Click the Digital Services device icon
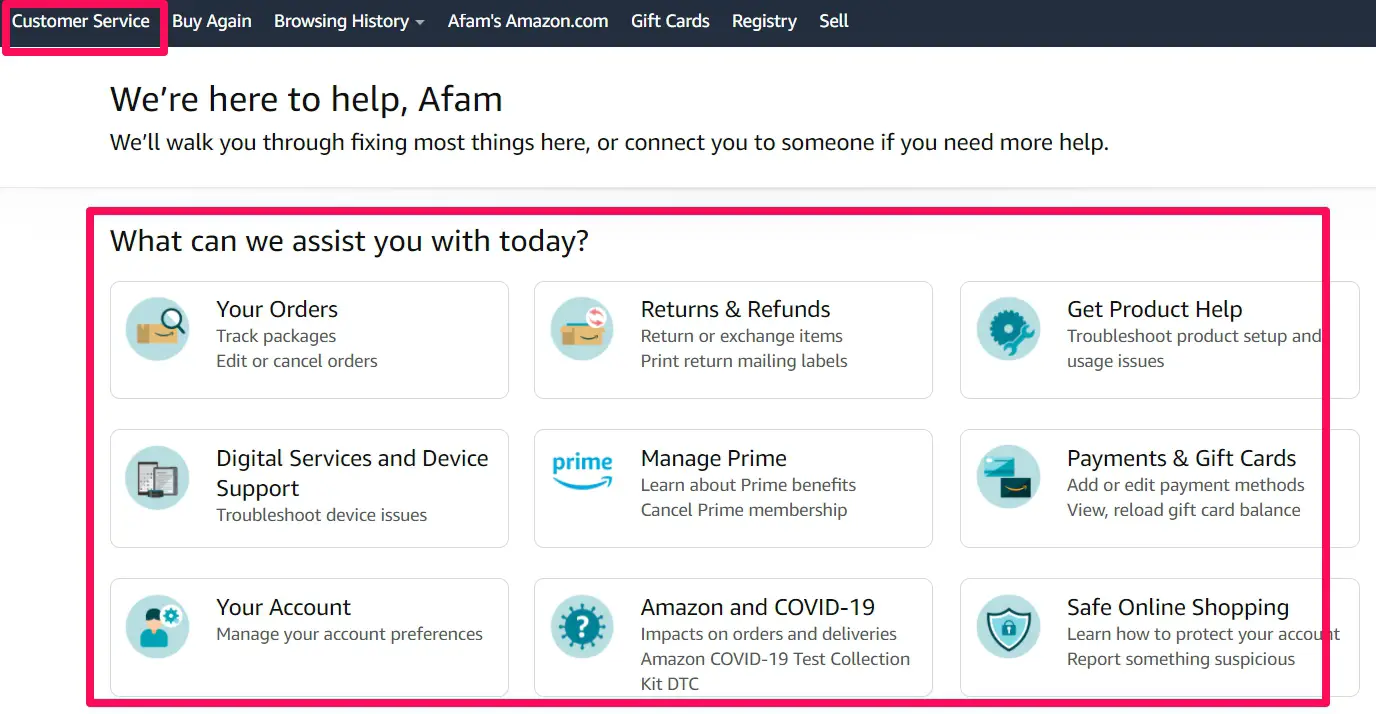The image size is (1376, 714). coord(157,478)
